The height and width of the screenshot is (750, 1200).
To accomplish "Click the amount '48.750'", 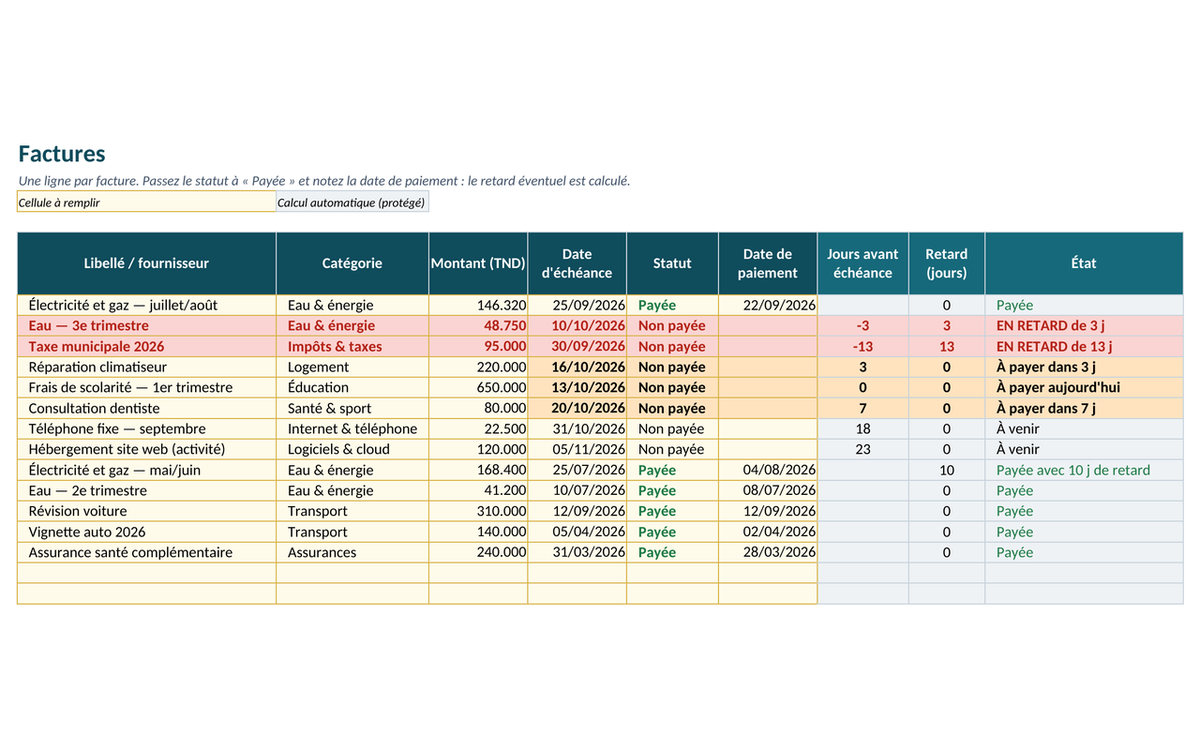I will tap(478, 325).
